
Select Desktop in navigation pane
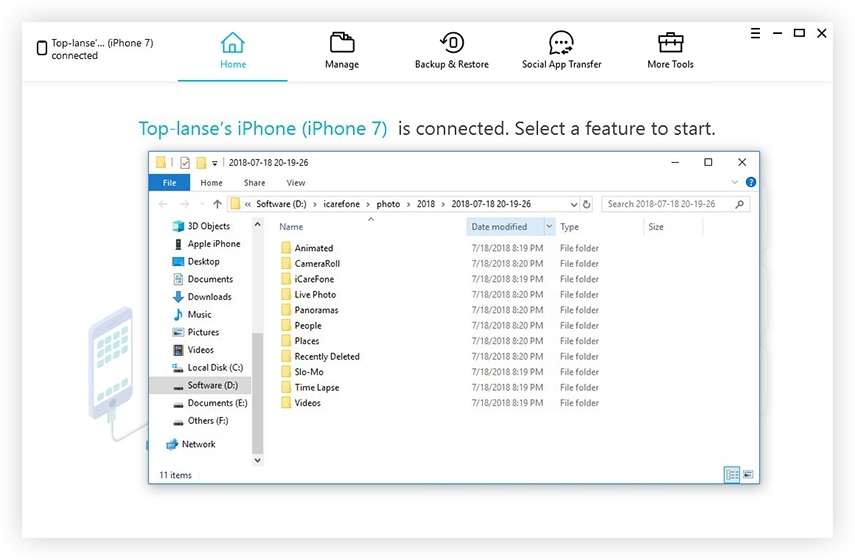click(x=196, y=261)
